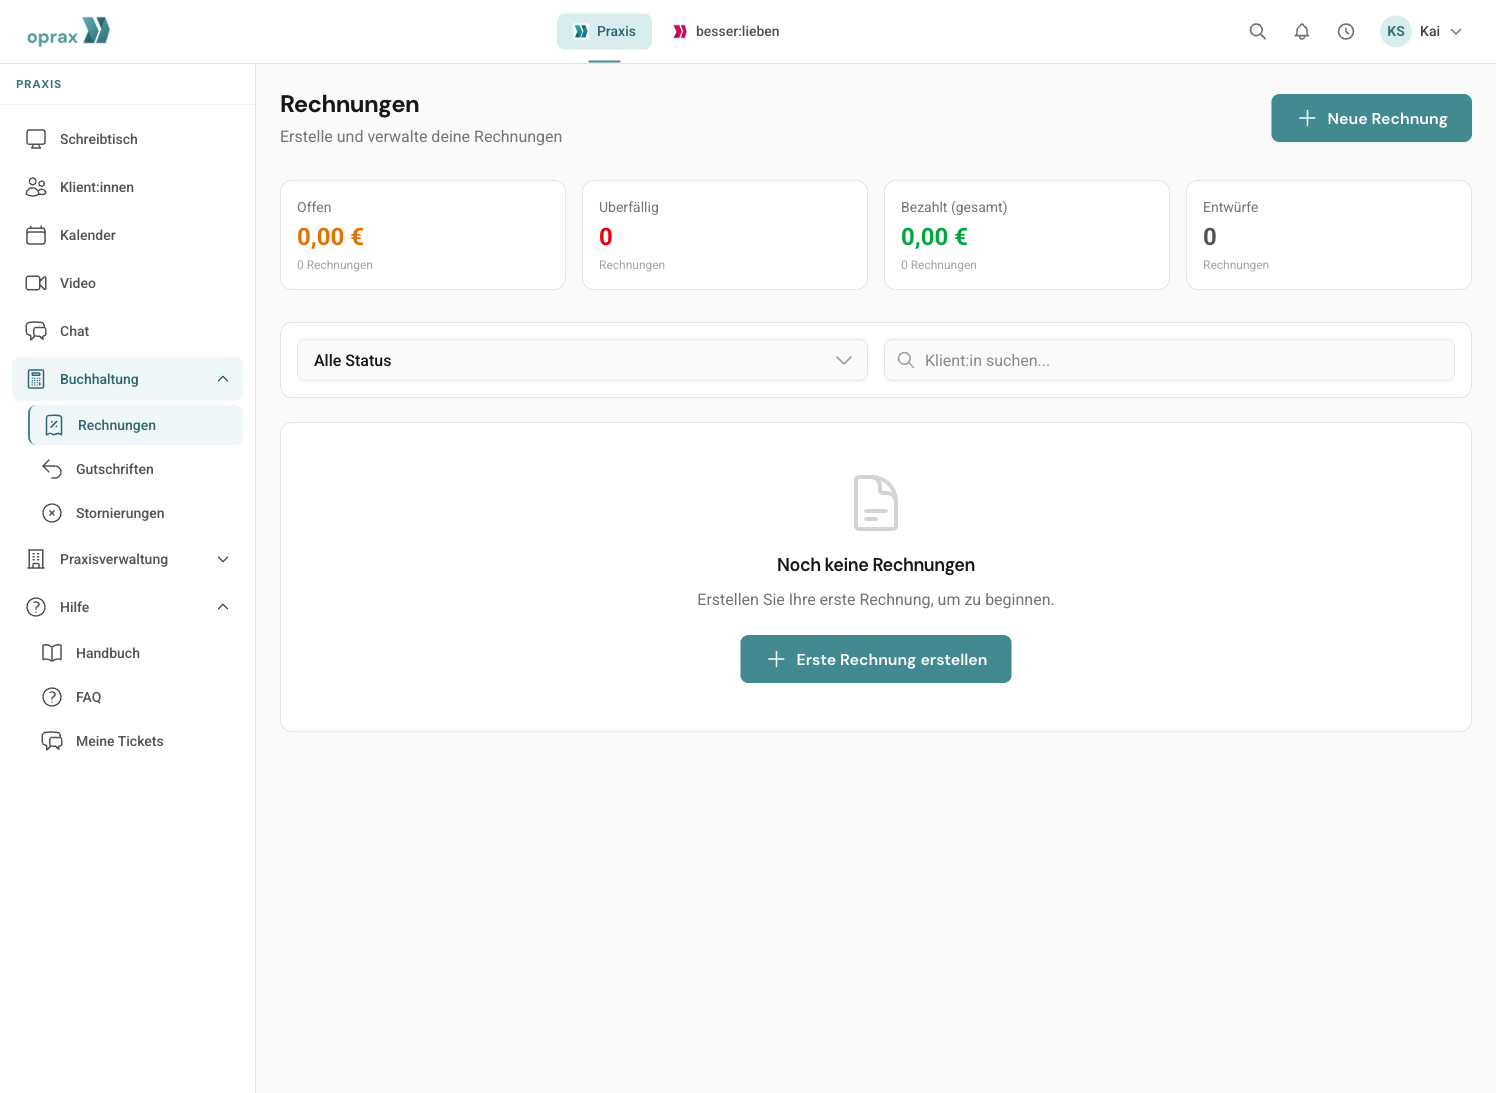The height and width of the screenshot is (1093, 1496).
Task: Click the Video camera icon
Action: click(x=36, y=283)
